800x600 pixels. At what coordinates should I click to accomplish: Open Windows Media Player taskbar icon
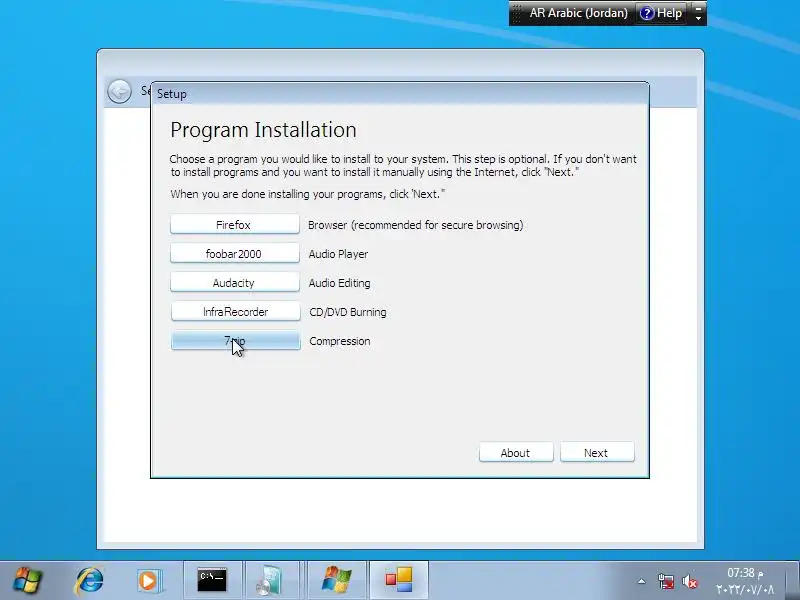coord(149,580)
